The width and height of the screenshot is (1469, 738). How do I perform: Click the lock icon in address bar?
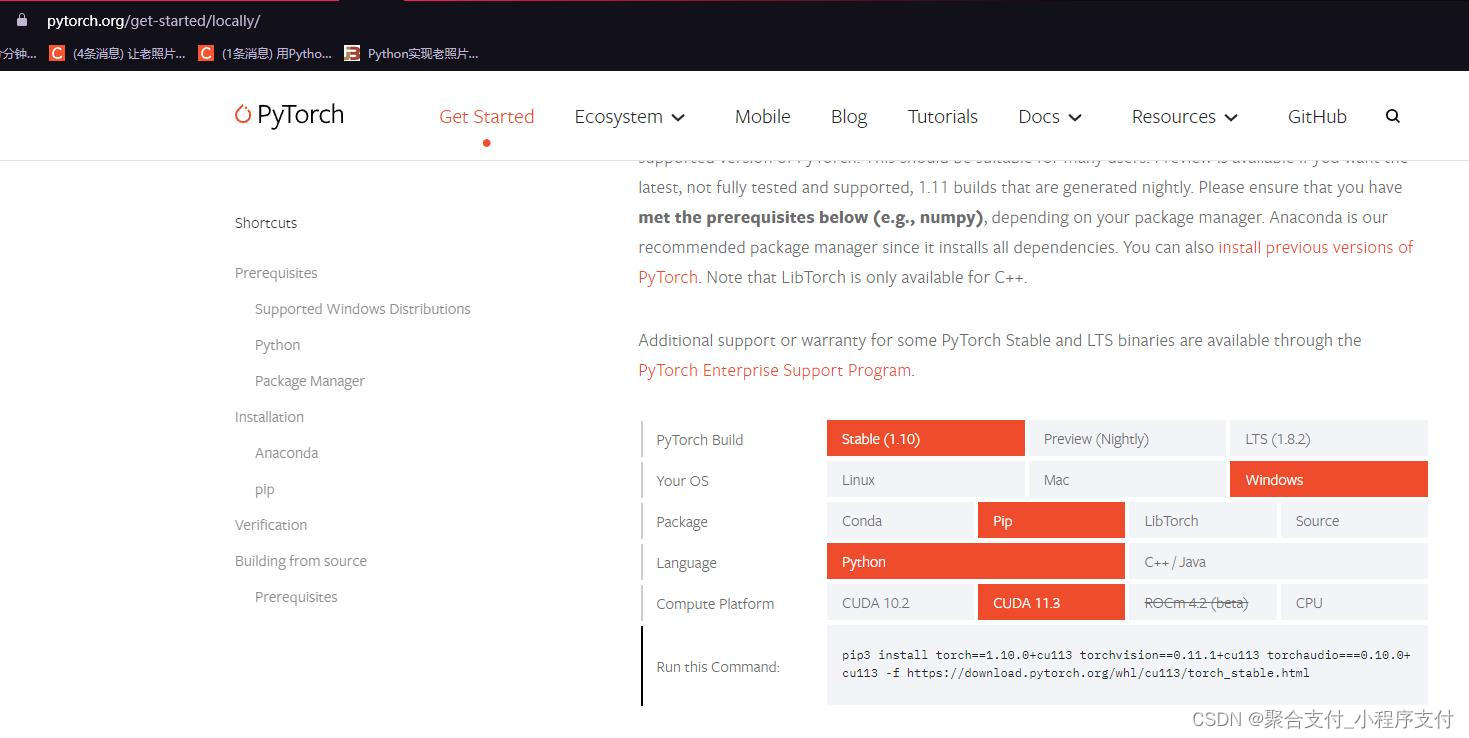coord(22,20)
